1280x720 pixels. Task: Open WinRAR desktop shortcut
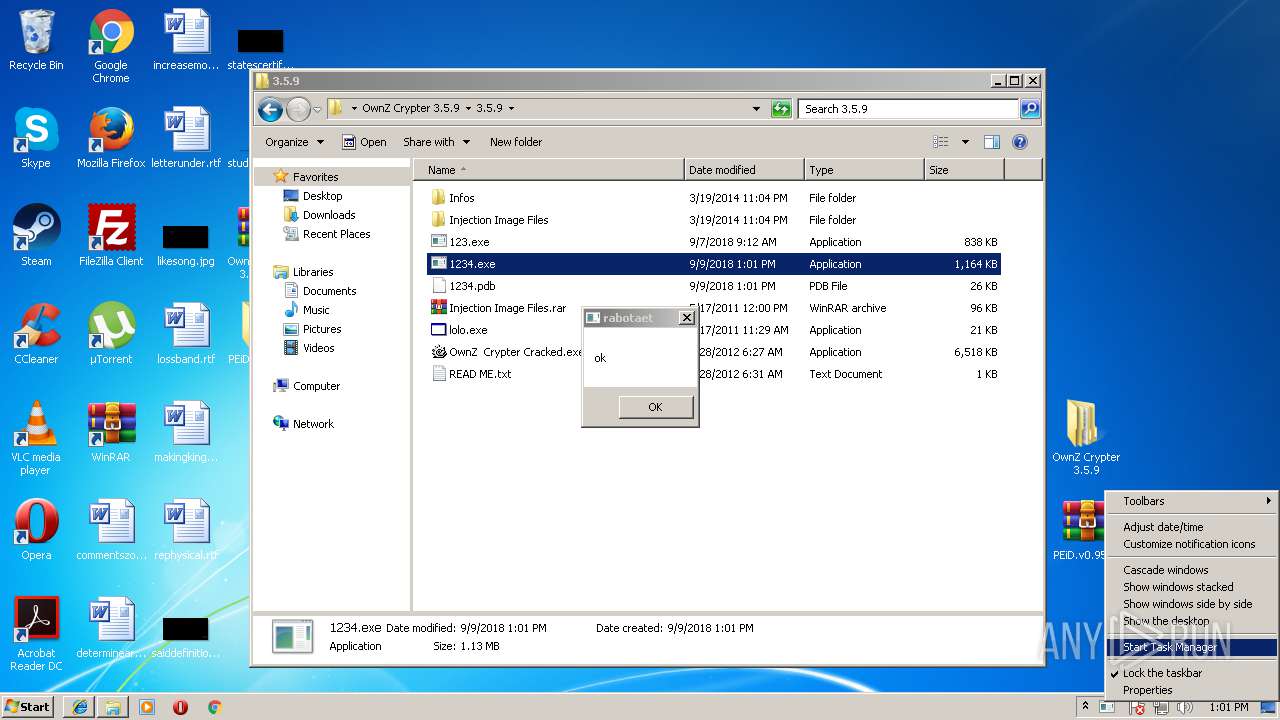click(x=111, y=432)
